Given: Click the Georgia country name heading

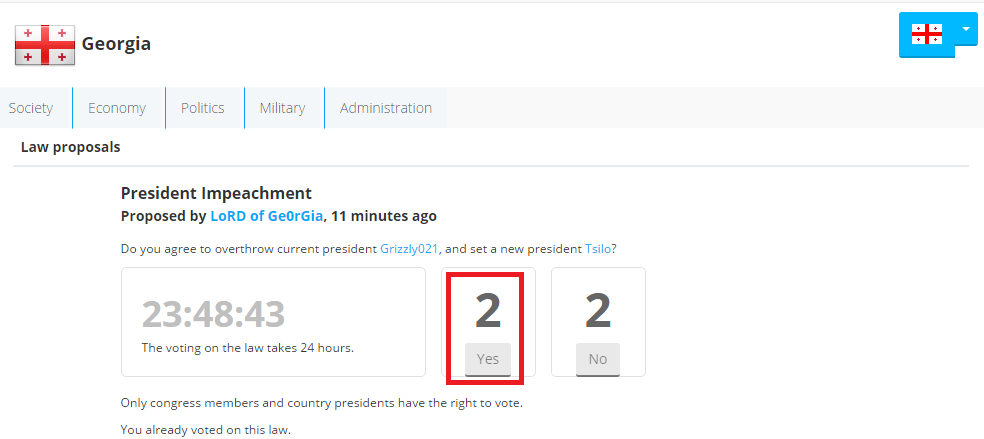Looking at the screenshot, I should coord(116,44).
